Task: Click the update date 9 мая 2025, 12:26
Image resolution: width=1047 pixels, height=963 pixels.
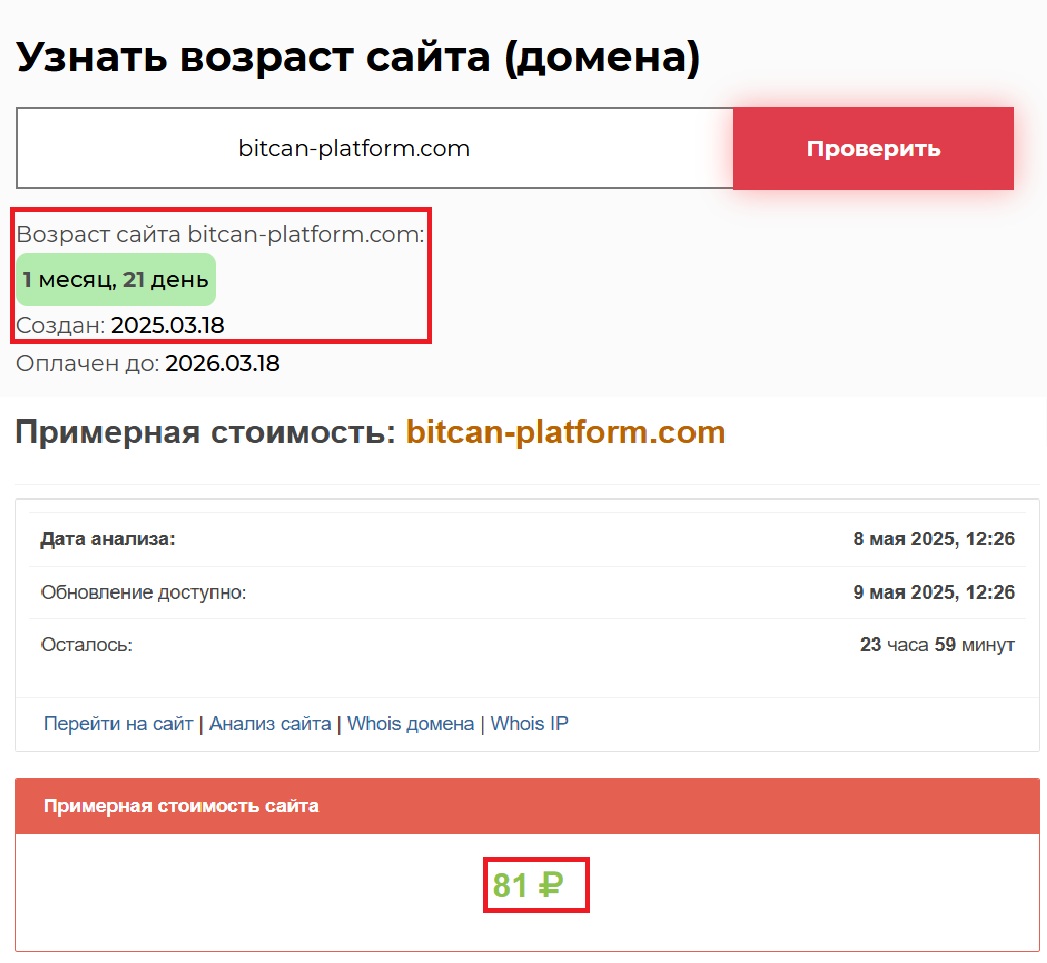Action: tap(933, 592)
